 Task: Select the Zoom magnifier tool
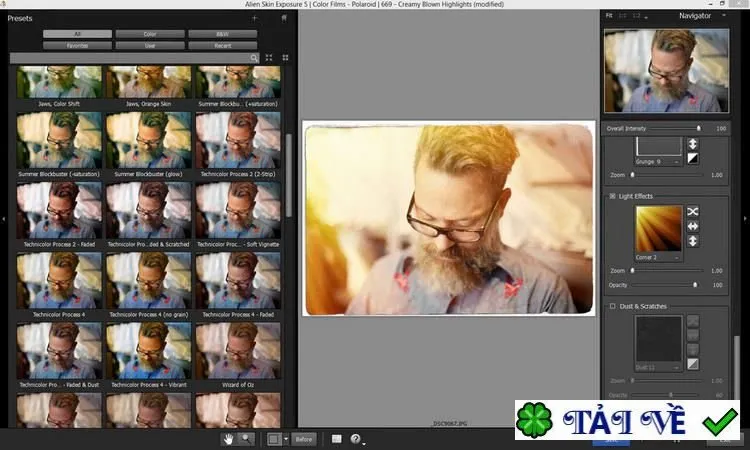coord(246,439)
